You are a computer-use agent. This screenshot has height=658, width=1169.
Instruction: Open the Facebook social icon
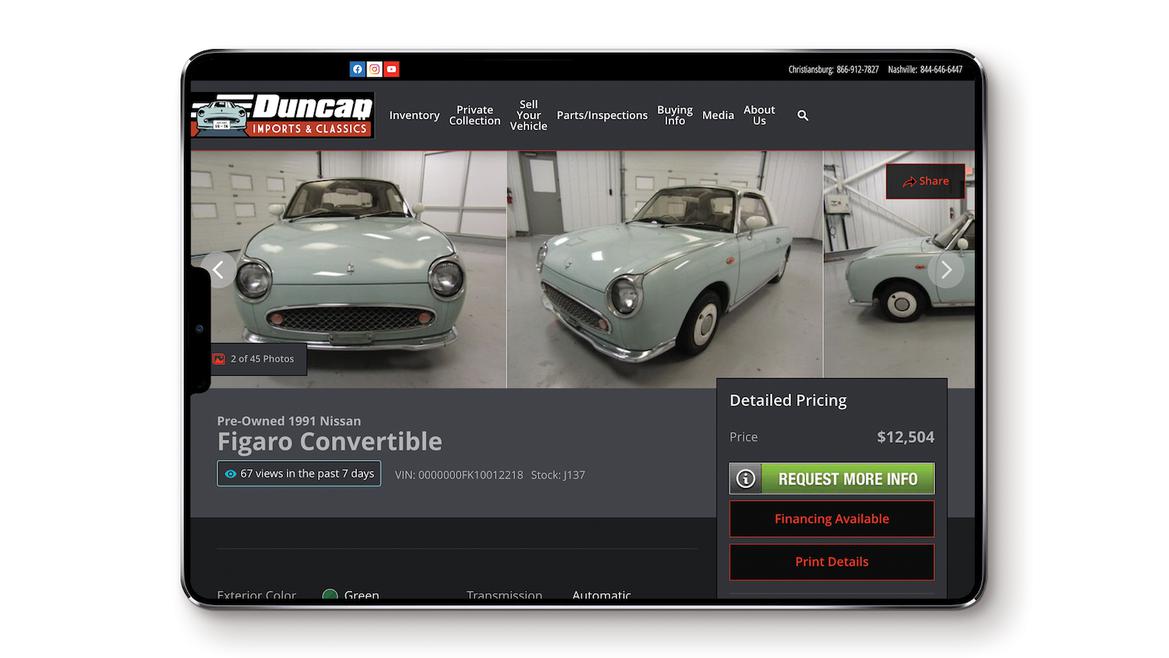357,69
